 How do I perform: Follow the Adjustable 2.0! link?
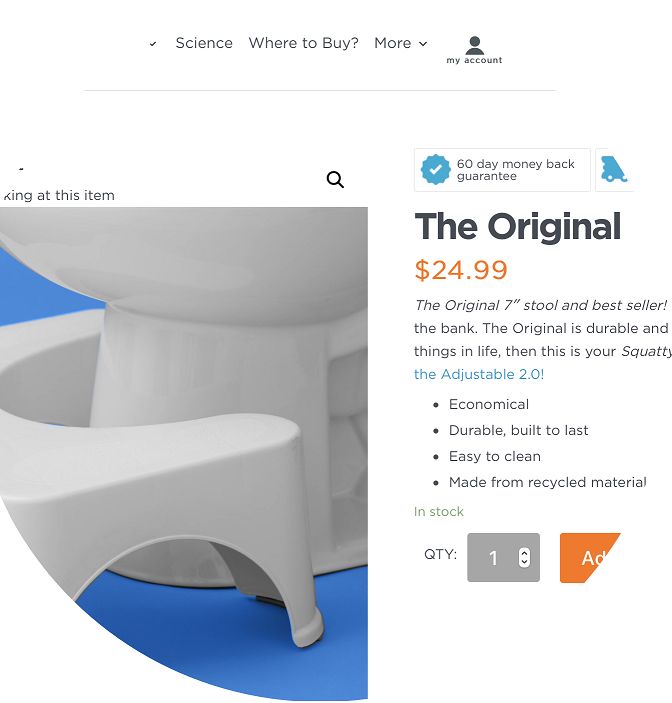click(479, 374)
